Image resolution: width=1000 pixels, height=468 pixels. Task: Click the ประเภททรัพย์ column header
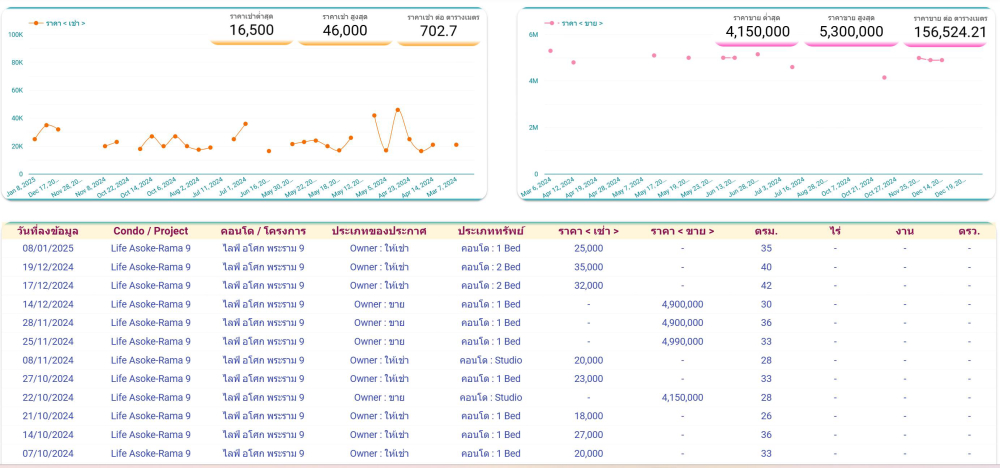click(x=491, y=231)
